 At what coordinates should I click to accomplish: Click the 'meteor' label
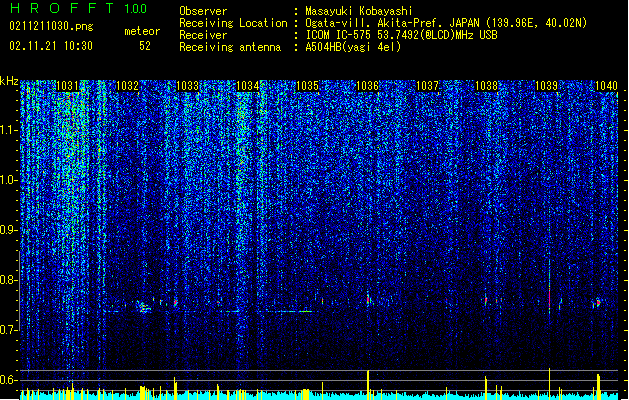pos(142,31)
